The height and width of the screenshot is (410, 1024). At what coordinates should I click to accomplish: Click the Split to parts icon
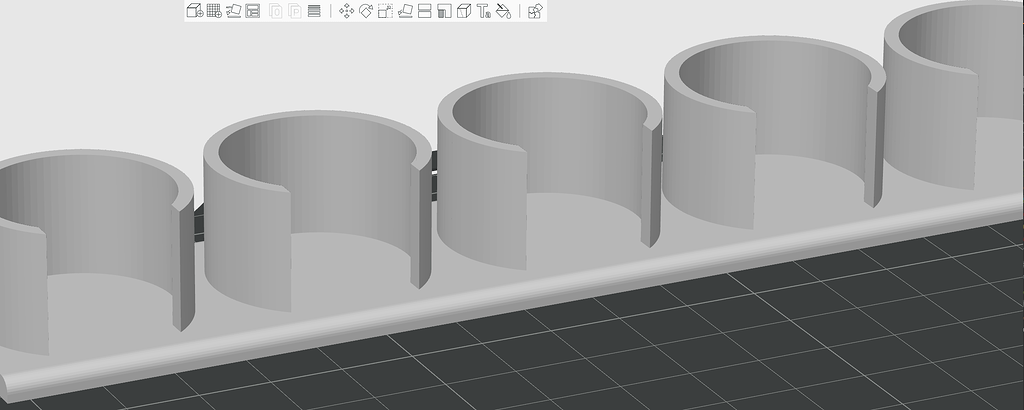(295, 11)
